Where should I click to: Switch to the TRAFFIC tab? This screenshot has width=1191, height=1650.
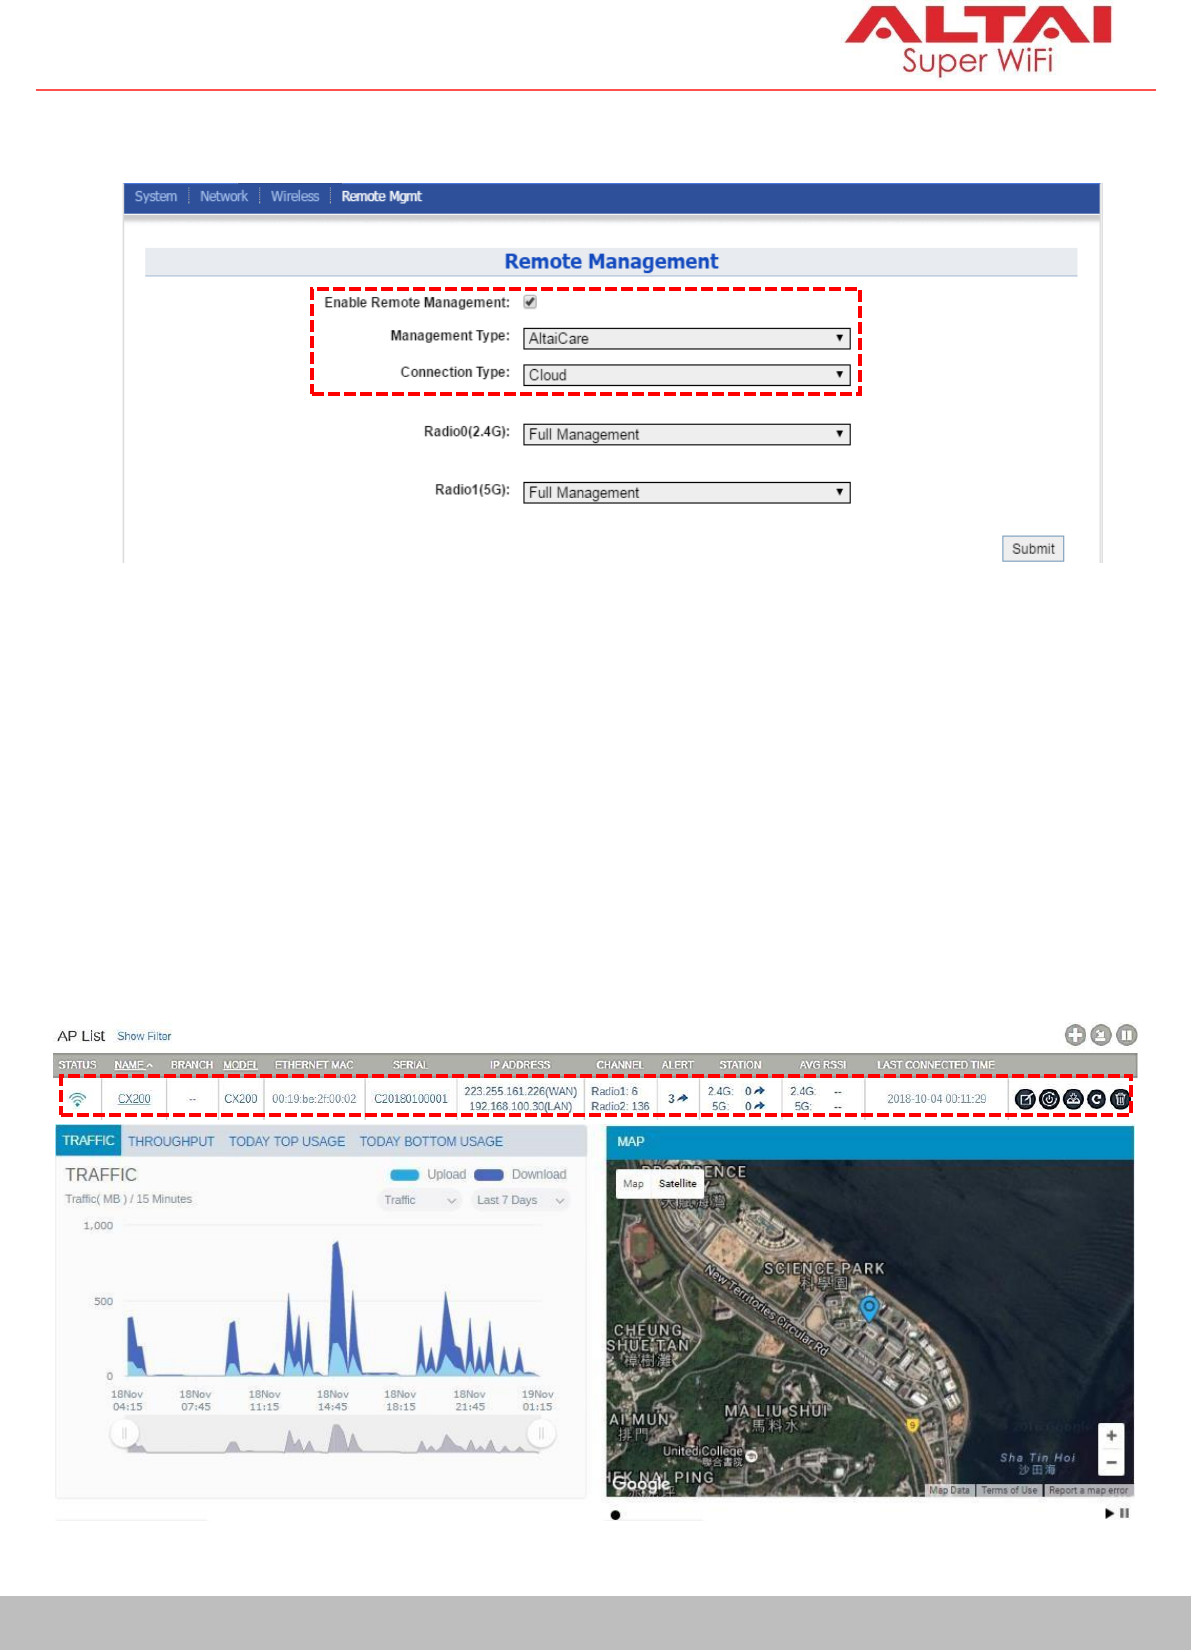(x=88, y=1141)
